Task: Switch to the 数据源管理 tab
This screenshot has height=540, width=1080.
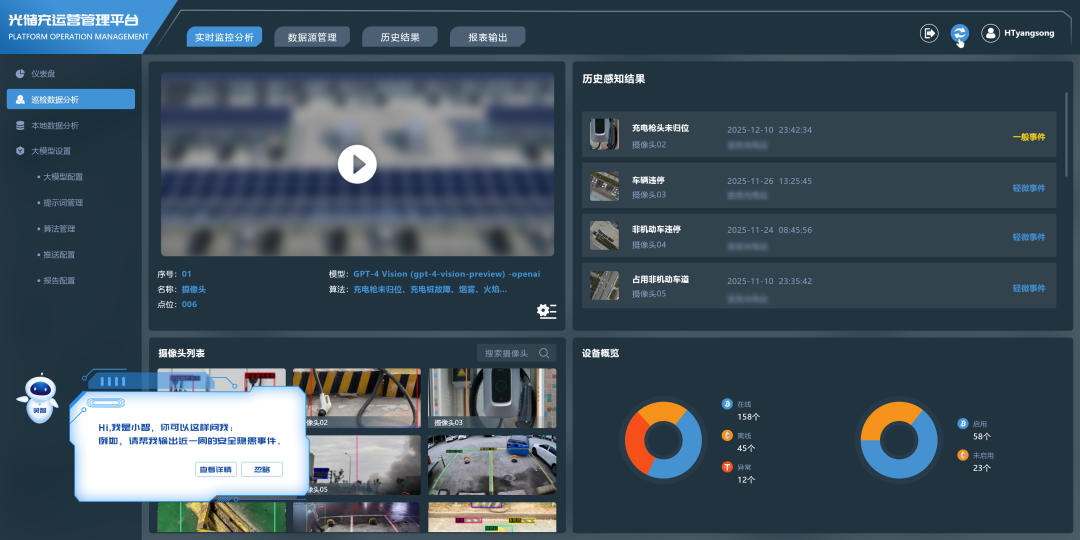Action: click(x=311, y=37)
